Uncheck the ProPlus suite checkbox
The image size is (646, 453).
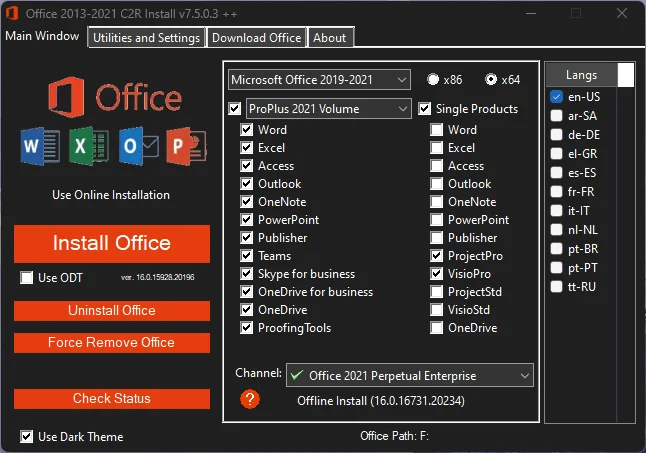point(235,109)
